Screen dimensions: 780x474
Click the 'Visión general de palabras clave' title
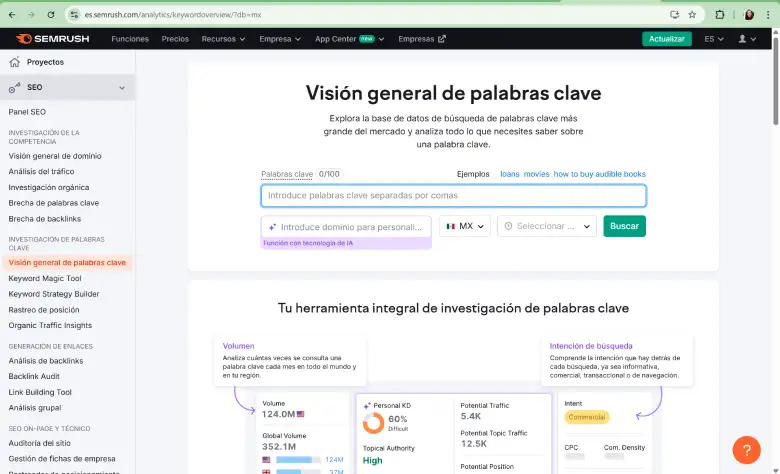pos(453,93)
